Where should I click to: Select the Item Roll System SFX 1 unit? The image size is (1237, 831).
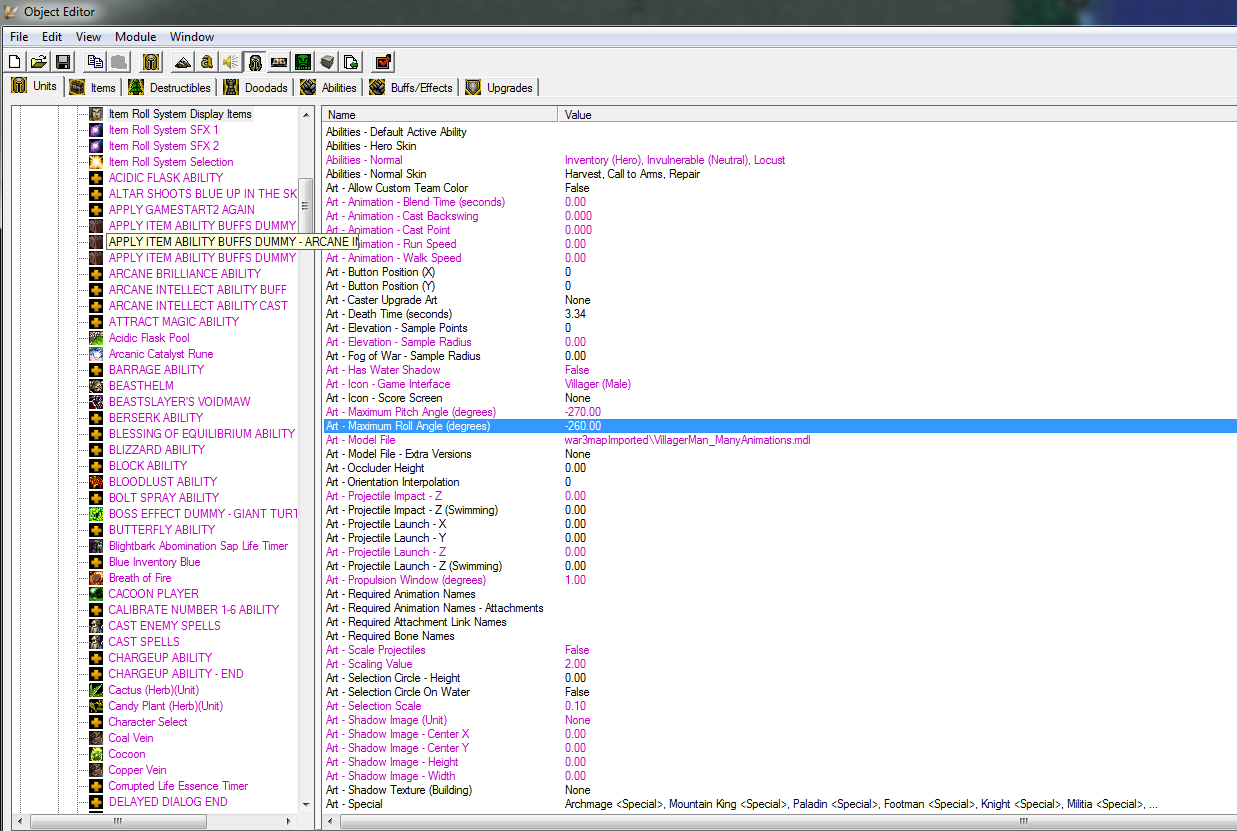coord(163,130)
